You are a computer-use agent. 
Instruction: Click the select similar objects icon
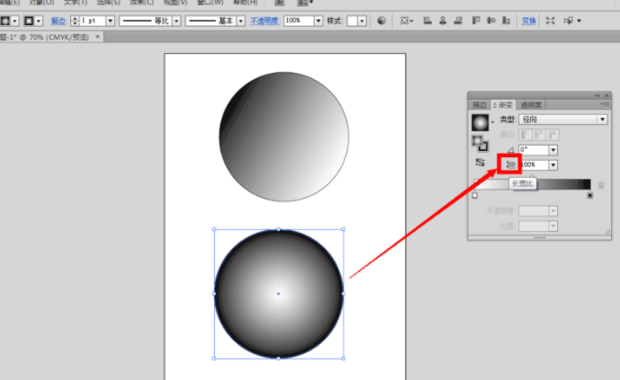tap(569, 21)
